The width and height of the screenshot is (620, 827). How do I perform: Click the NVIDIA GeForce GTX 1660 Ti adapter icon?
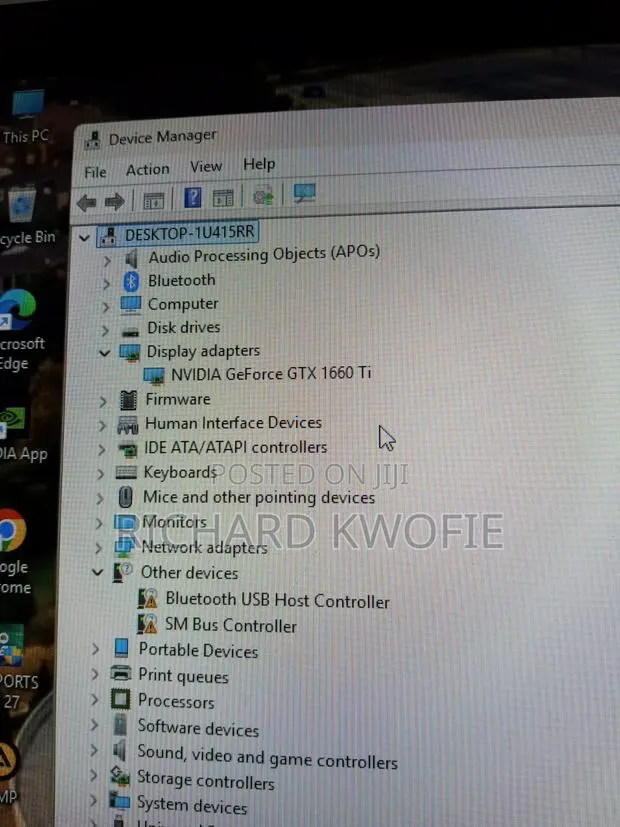[x=154, y=376]
